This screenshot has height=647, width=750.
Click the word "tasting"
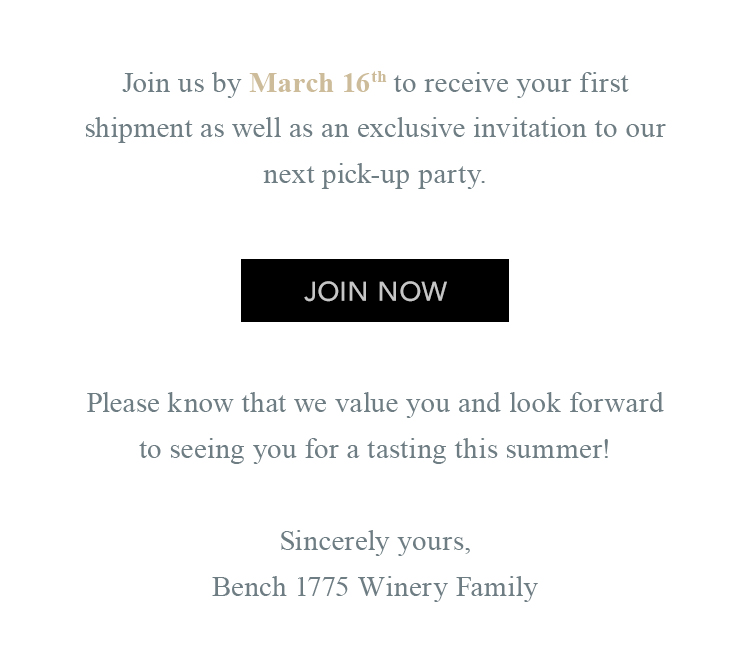(x=407, y=450)
